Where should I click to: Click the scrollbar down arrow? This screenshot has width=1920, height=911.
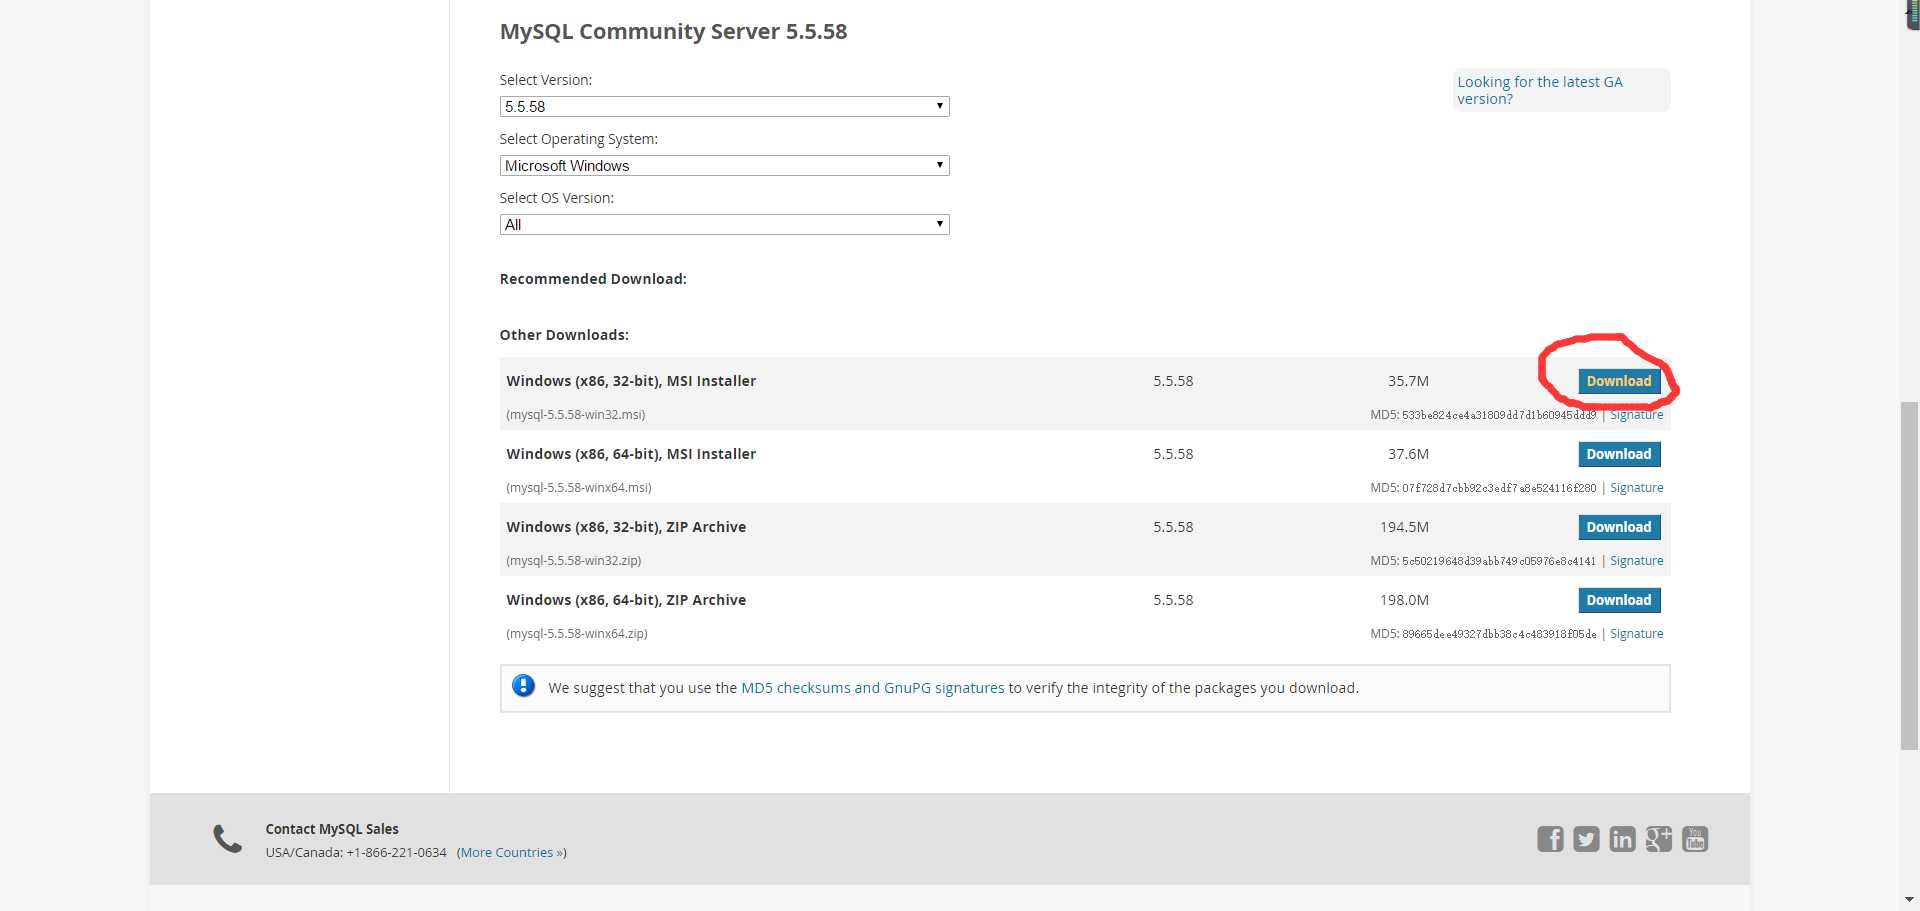[1910, 900]
